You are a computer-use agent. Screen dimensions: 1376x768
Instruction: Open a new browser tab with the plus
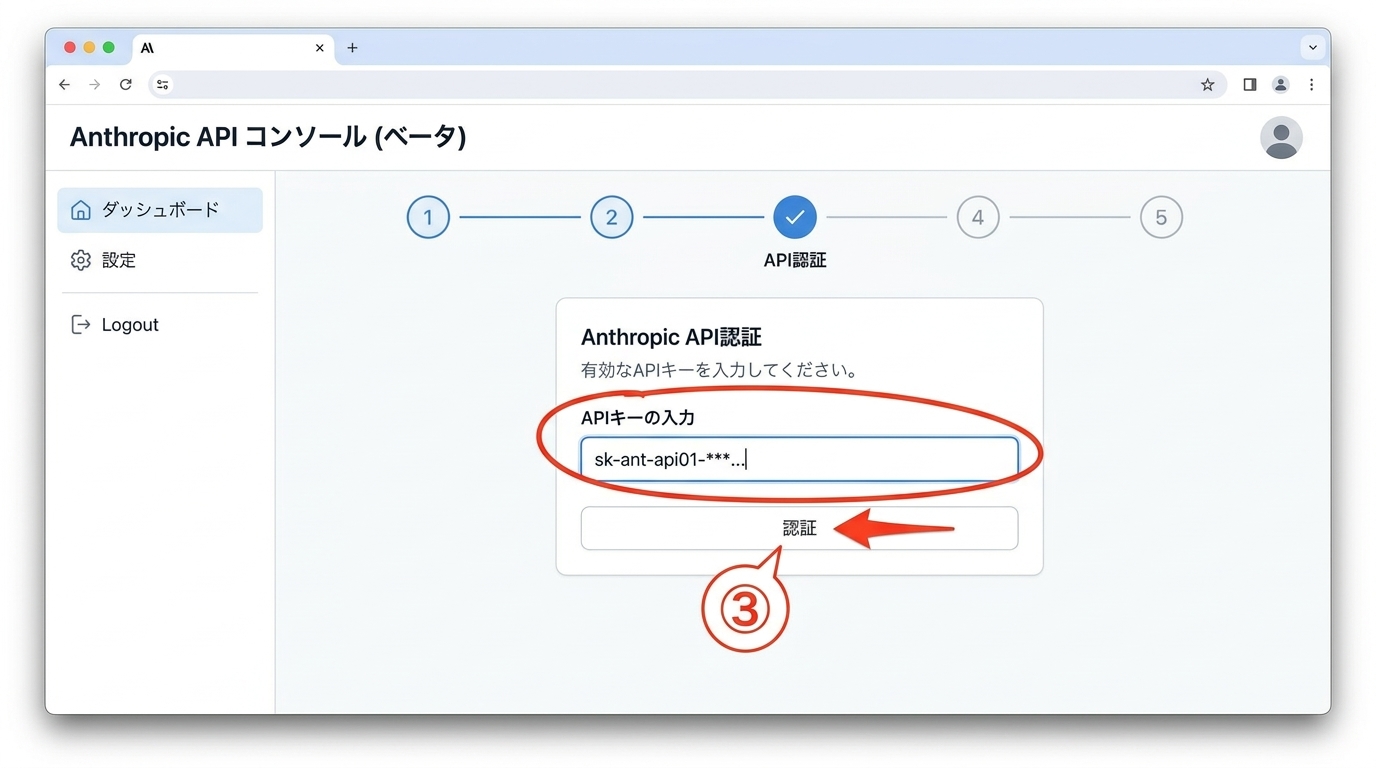click(x=352, y=47)
